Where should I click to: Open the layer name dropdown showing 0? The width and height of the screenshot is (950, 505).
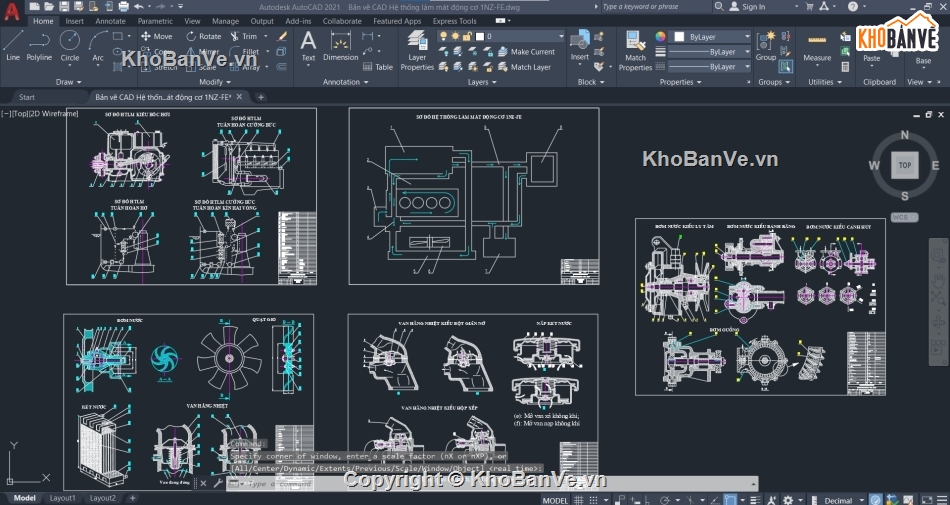coord(501,36)
